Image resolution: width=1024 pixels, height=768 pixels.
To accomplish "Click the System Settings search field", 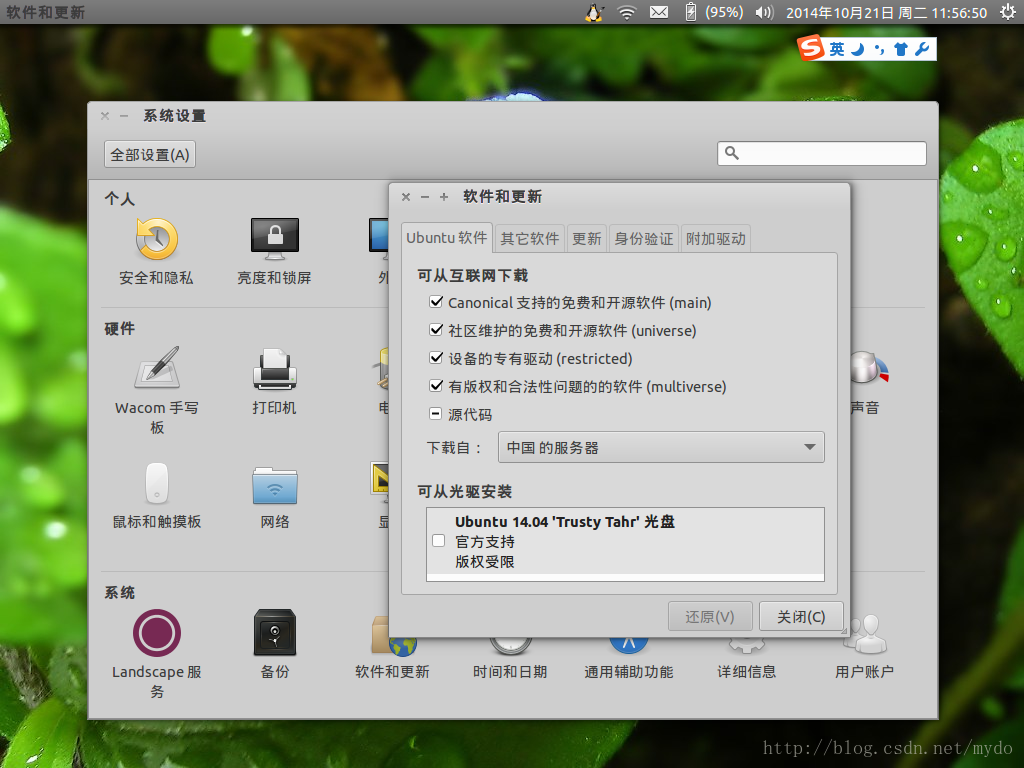I will pos(822,153).
